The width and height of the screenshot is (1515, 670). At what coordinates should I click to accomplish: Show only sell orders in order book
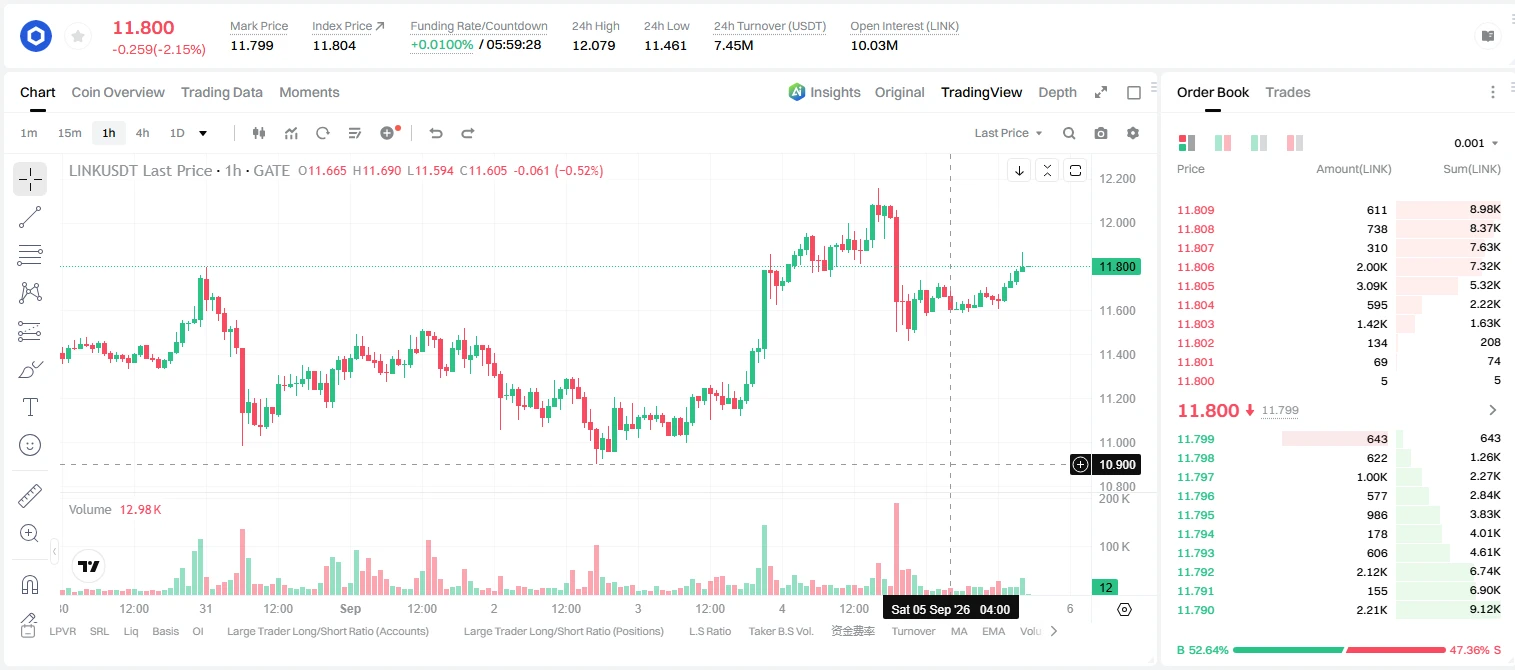1295,143
